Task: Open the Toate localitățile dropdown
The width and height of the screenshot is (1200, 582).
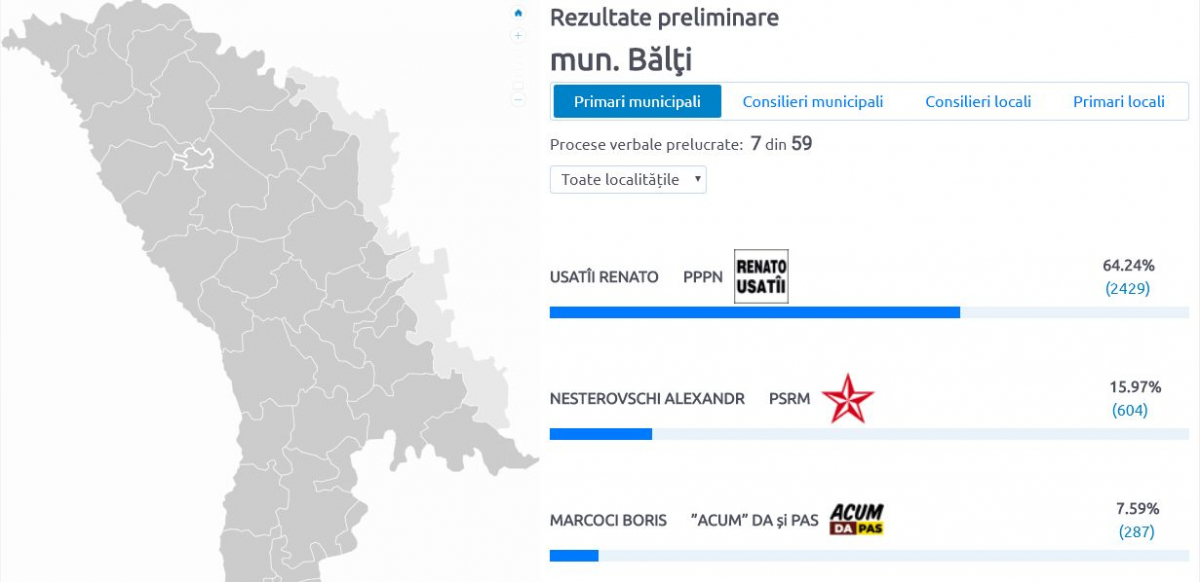Action: pyautogui.click(x=628, y=180)
